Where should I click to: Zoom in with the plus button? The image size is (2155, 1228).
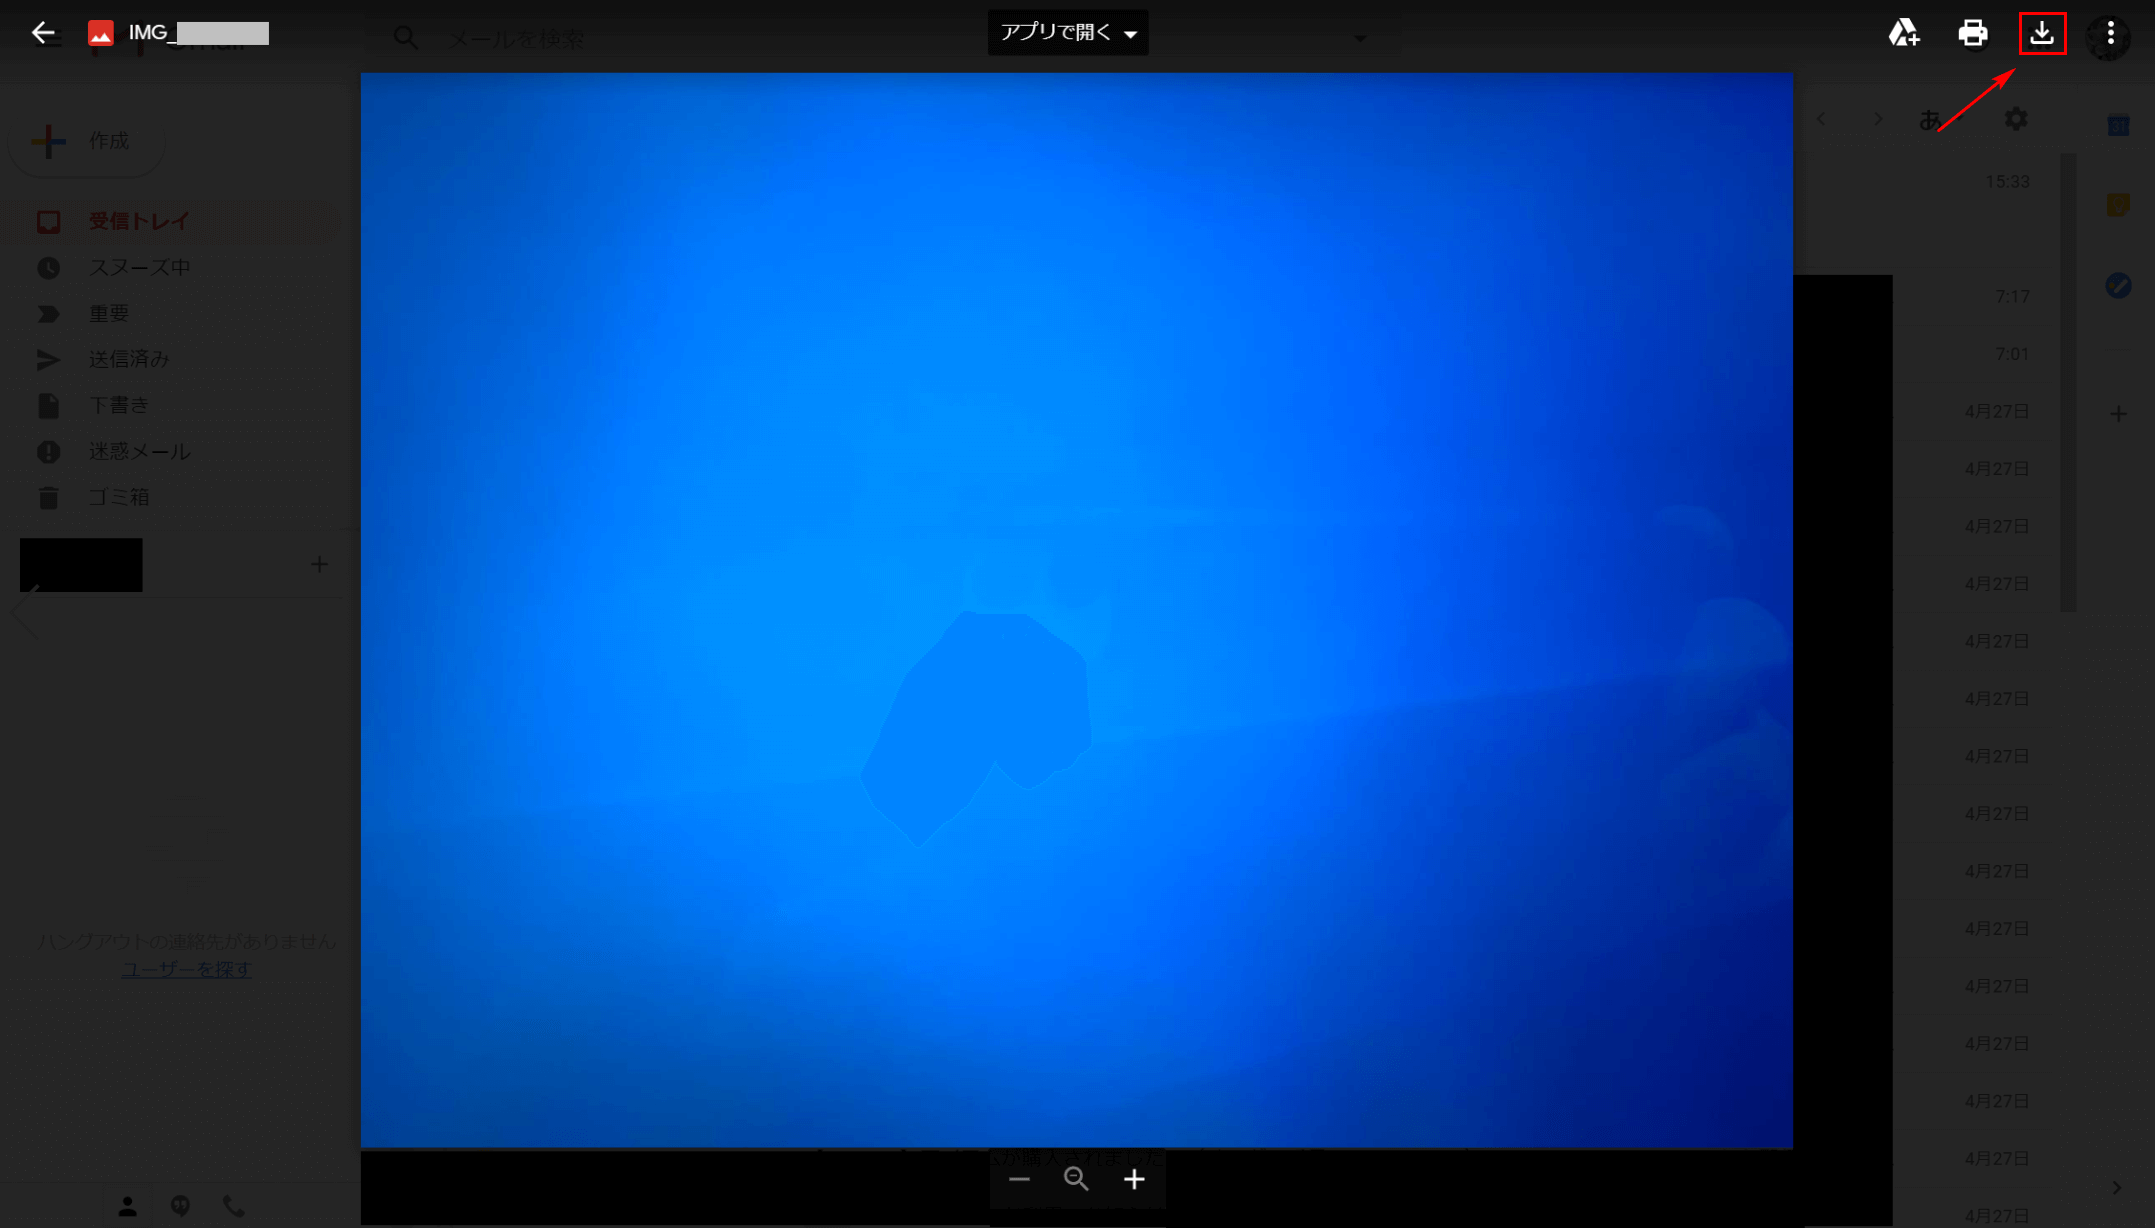click(x=1134, y=1180)
